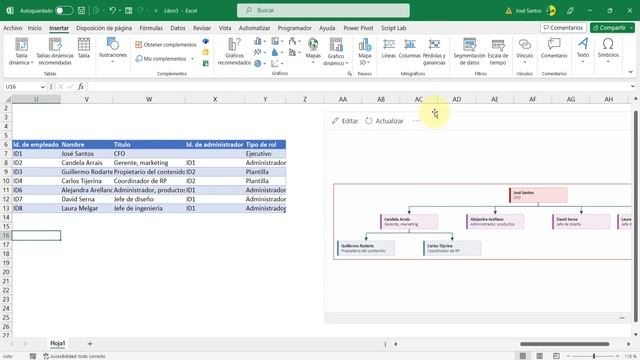Collapse the ribbon with the chevron
This screenshot has height=360, width=640.
pyautogui.click(x=631, y=72)
